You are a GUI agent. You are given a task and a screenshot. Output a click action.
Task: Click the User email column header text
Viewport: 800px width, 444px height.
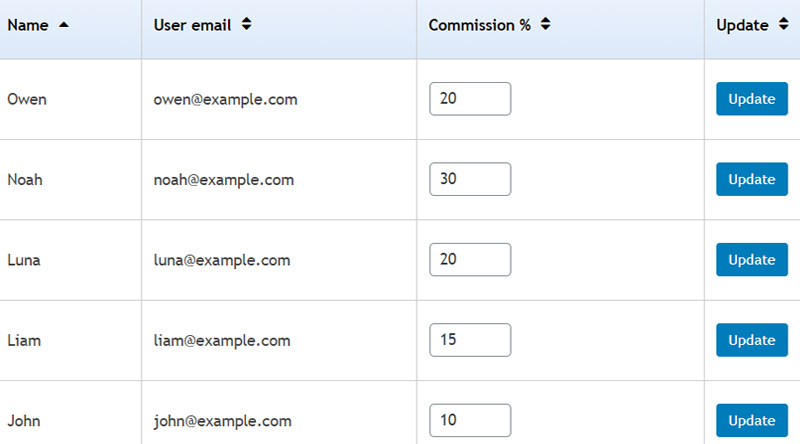point(192,25)
